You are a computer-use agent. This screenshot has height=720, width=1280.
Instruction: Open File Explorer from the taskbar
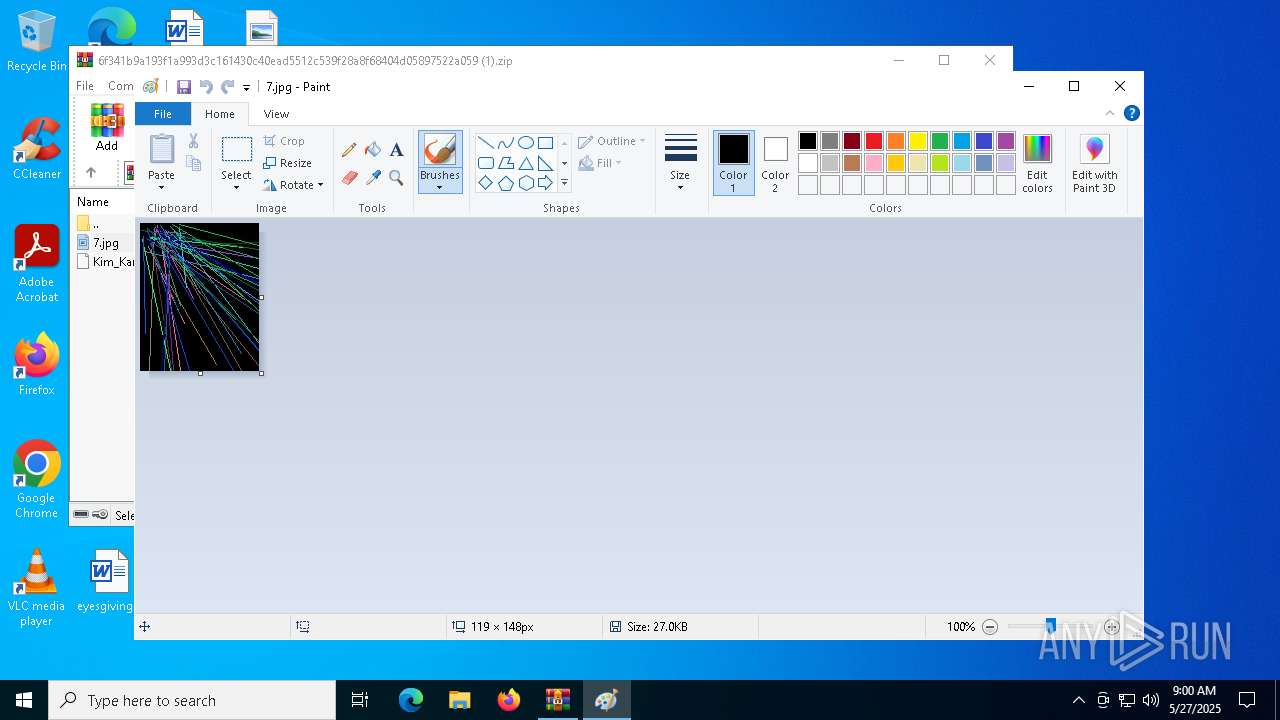pos(460,700)
